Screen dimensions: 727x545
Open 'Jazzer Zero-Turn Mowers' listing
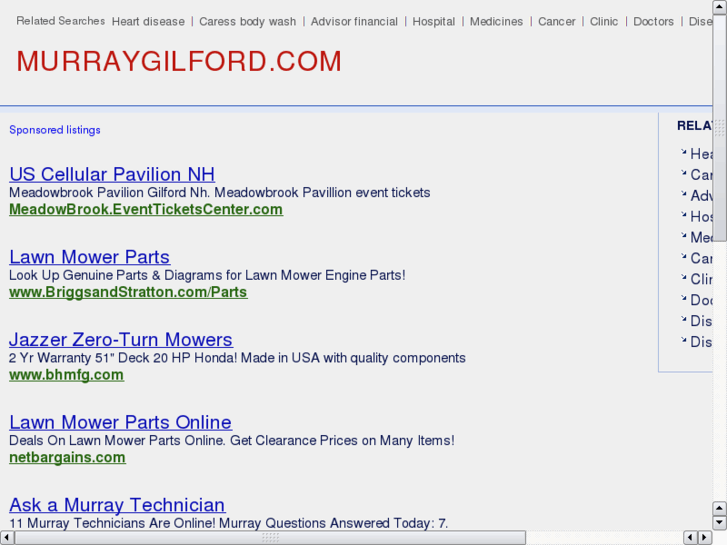(x=121, y=340)
